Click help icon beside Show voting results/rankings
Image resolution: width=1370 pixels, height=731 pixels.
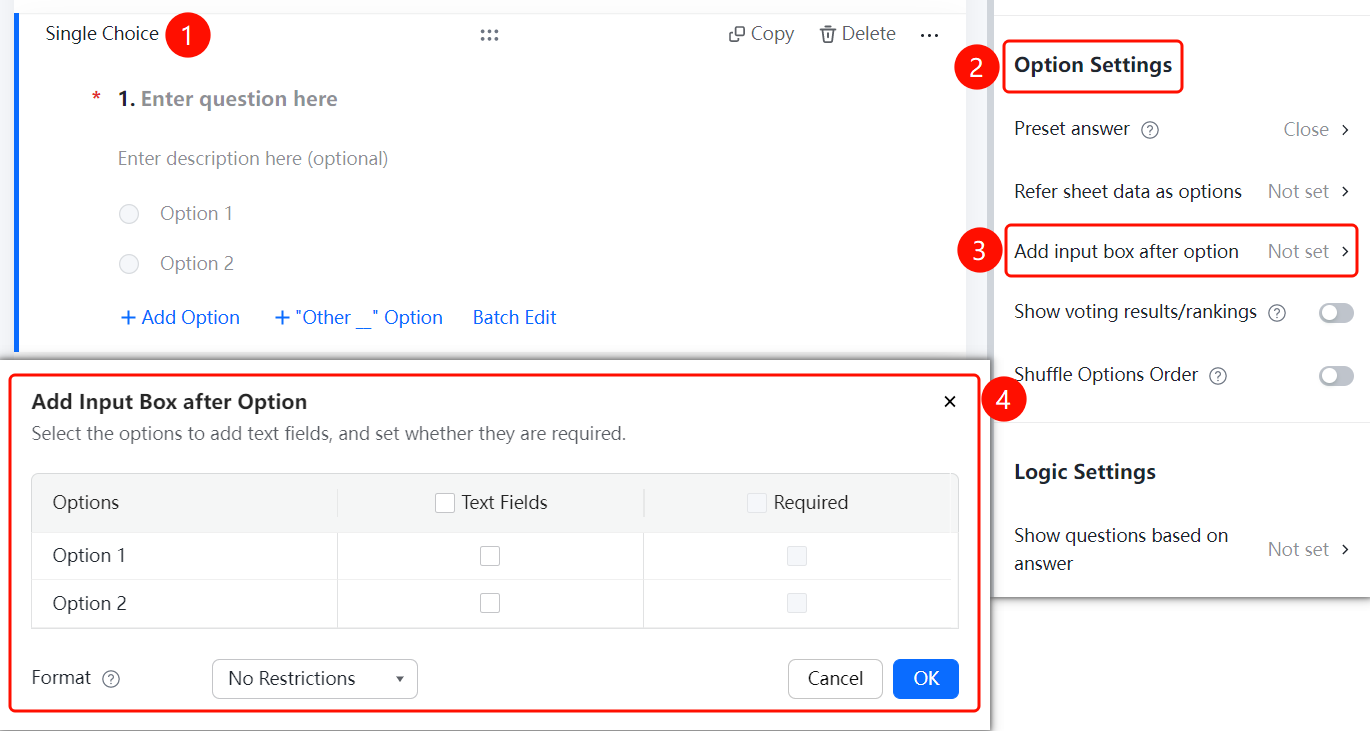pyautogui.click(x=1277, y=313)
